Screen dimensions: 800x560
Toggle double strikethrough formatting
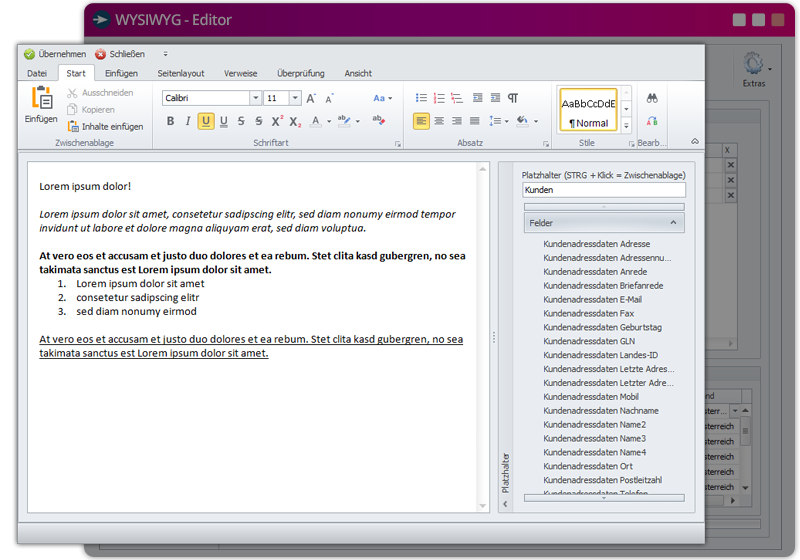[x=259, y=121]
